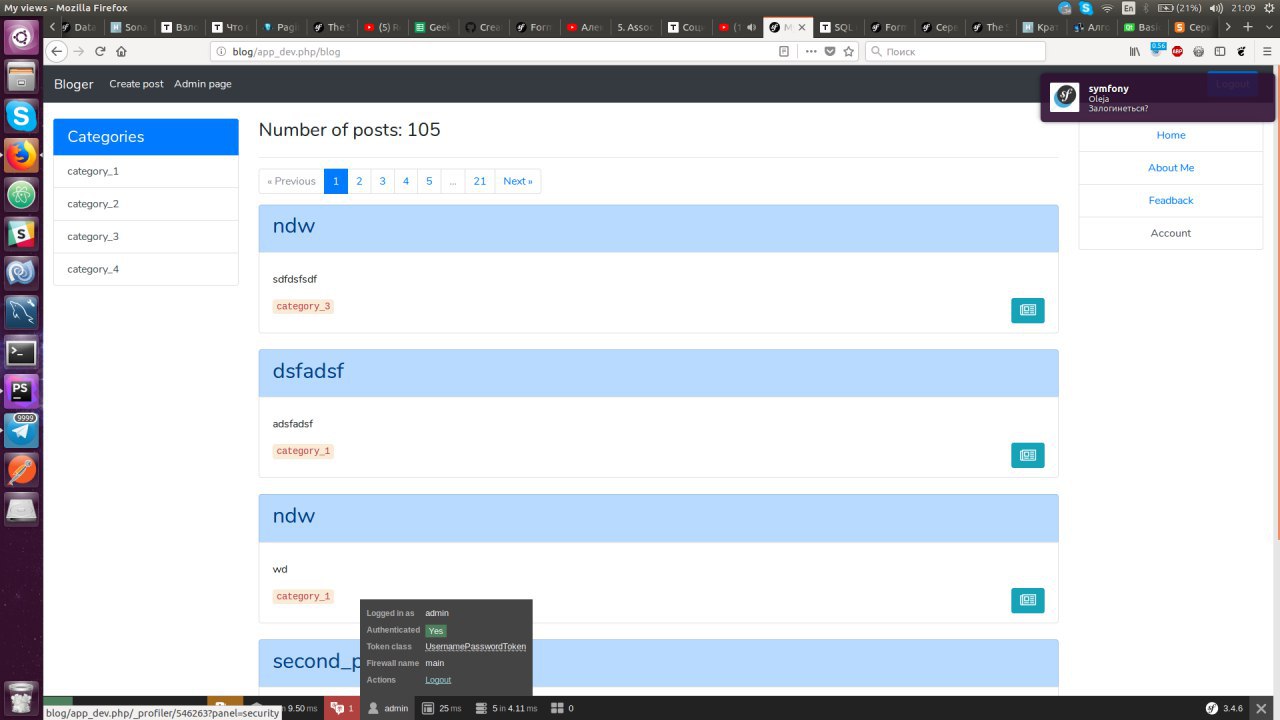
Task: Open the Firefox hamburger menu
Action: (1265, 51)
